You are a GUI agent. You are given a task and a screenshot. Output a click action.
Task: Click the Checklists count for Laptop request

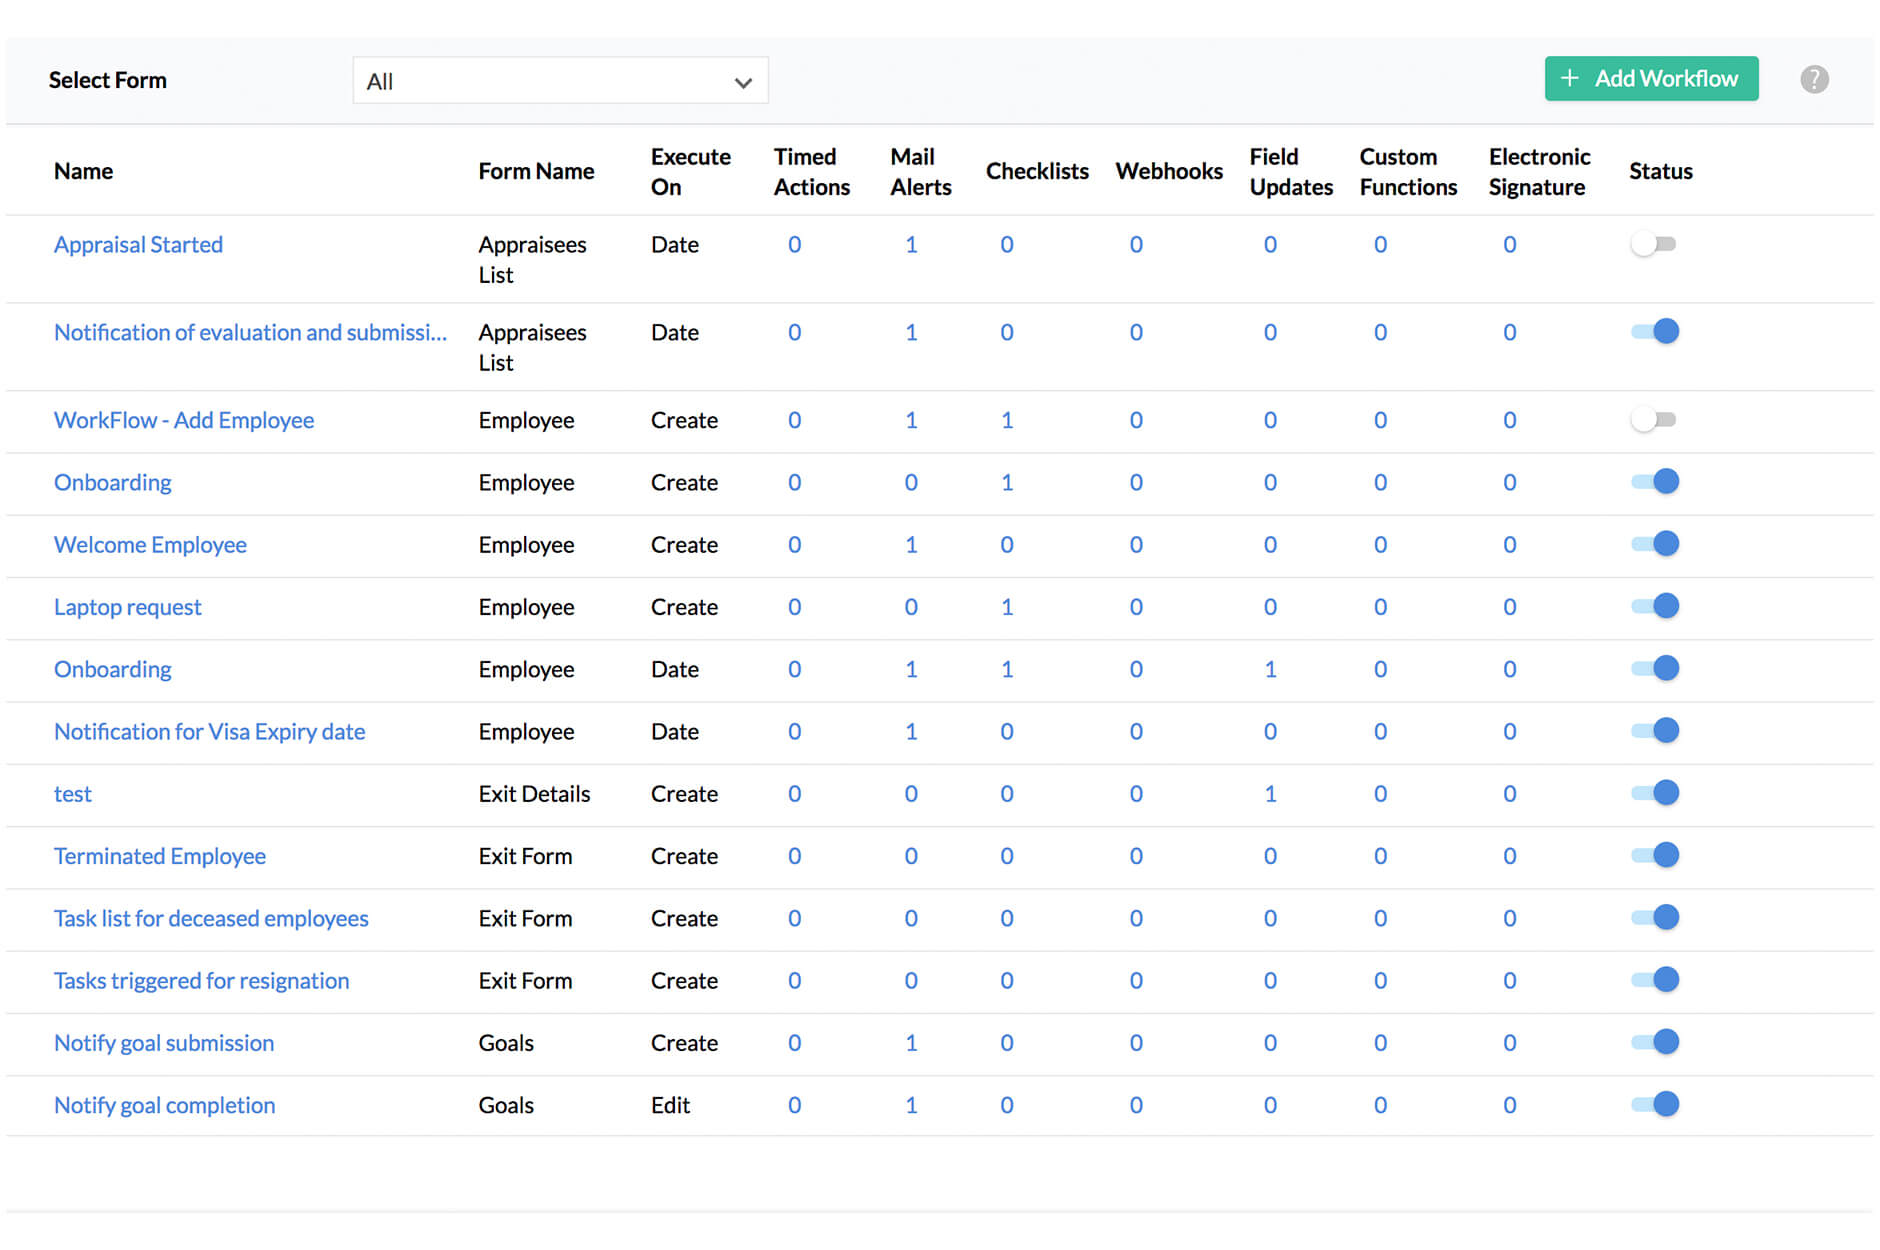(1006, 606)
